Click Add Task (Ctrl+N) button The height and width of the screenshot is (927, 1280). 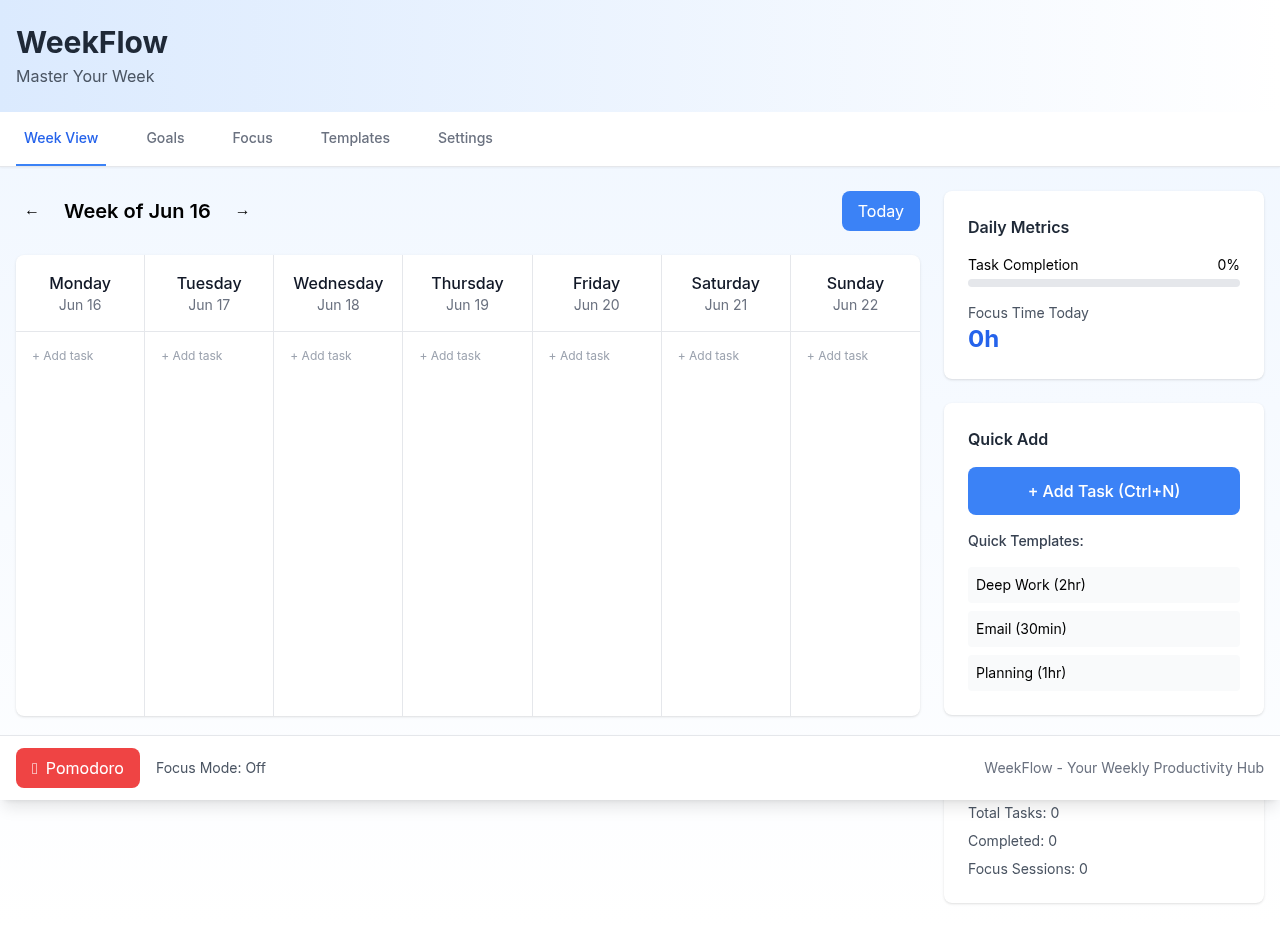pyautogui.click(x=1103, y=491)
